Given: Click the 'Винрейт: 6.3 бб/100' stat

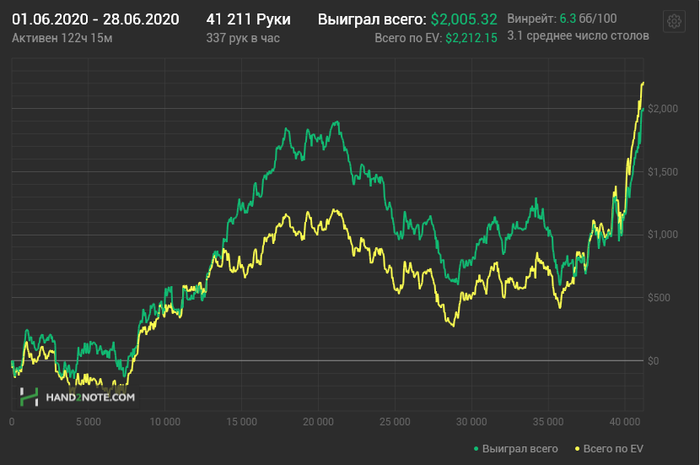Looking at the screenshot, I should point(562,18).
